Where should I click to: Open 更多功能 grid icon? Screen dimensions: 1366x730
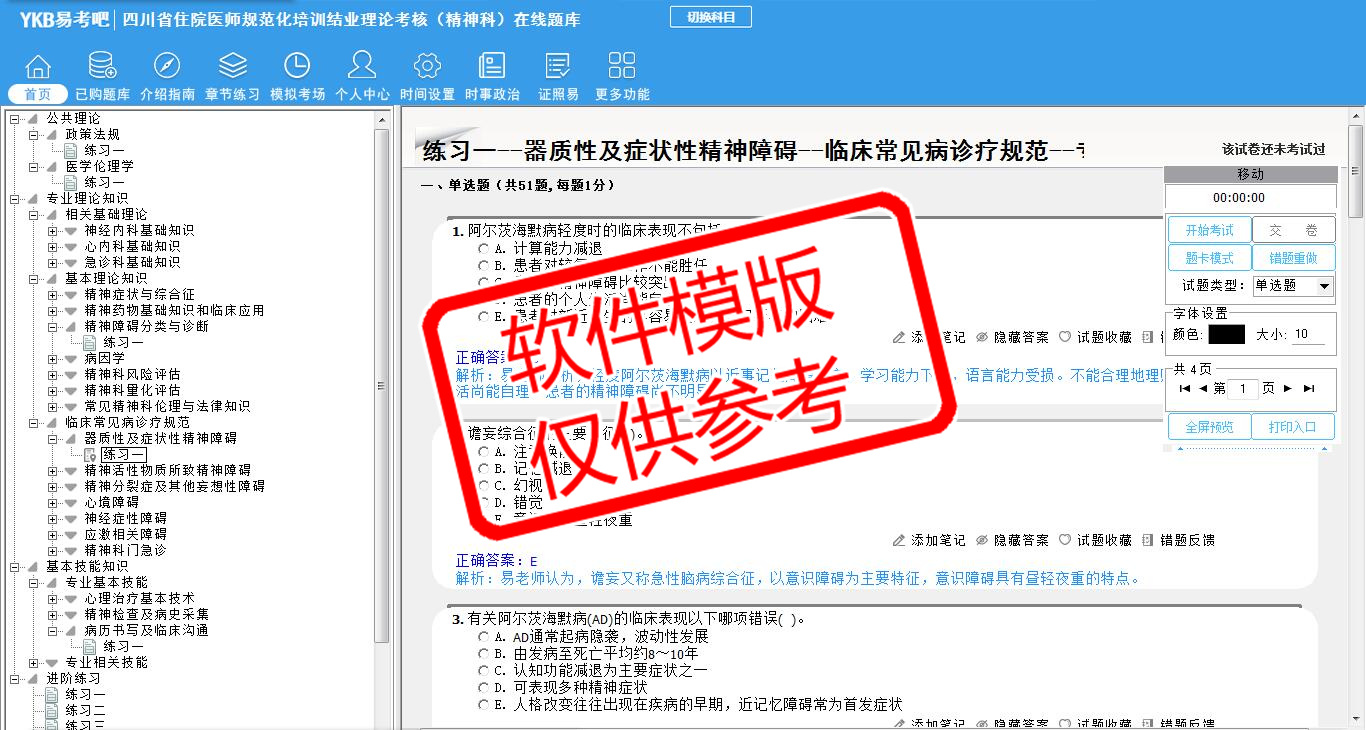coord(622,66)
